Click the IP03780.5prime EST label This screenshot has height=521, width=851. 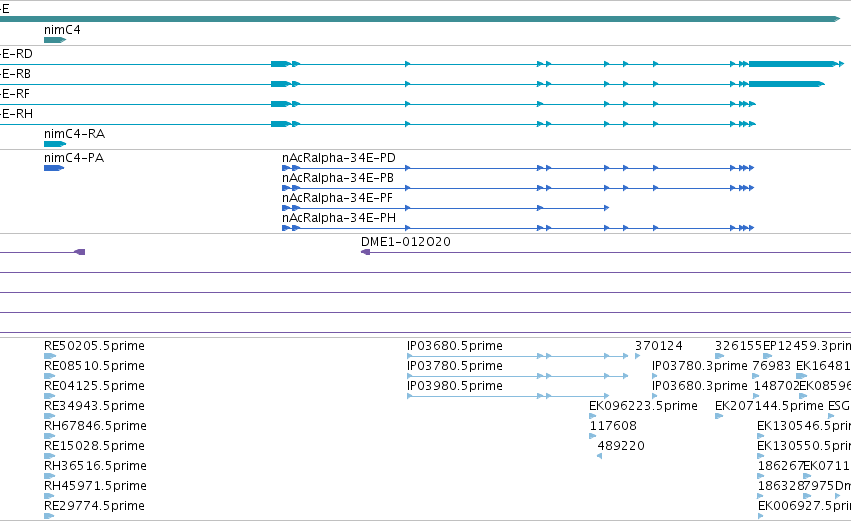[x=455, y=366]
